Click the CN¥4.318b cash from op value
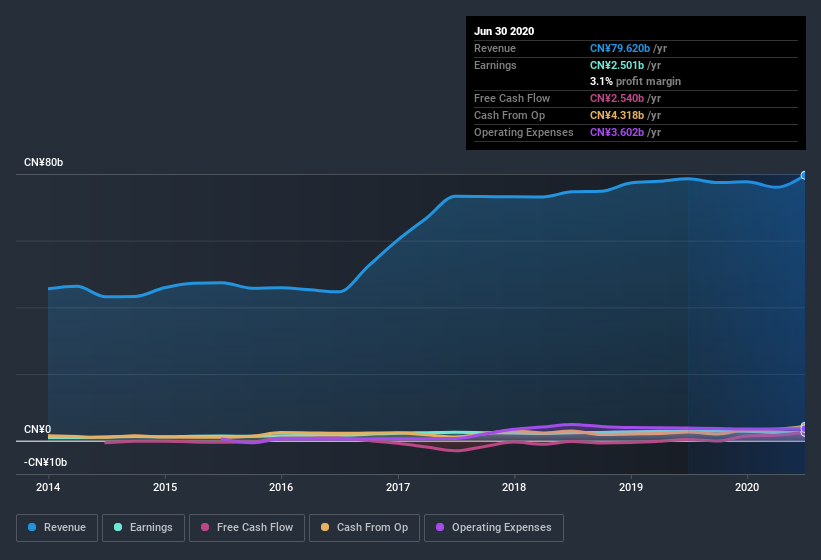 tap(617, 116)
